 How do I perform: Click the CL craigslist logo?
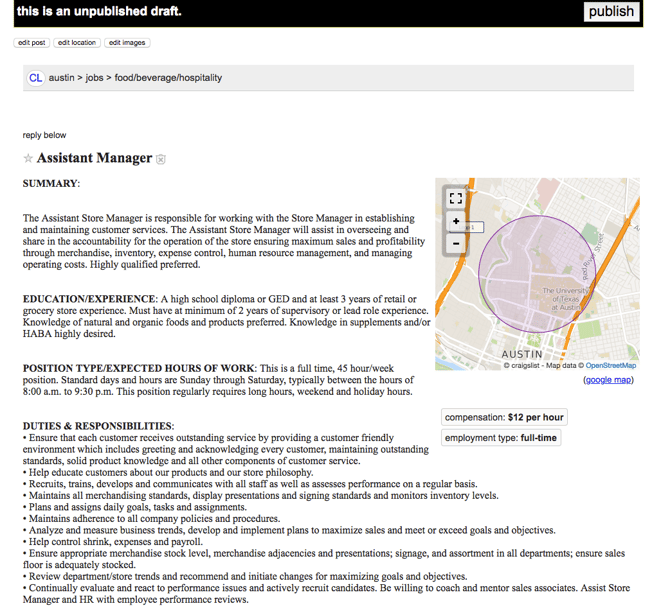[36, 78]
